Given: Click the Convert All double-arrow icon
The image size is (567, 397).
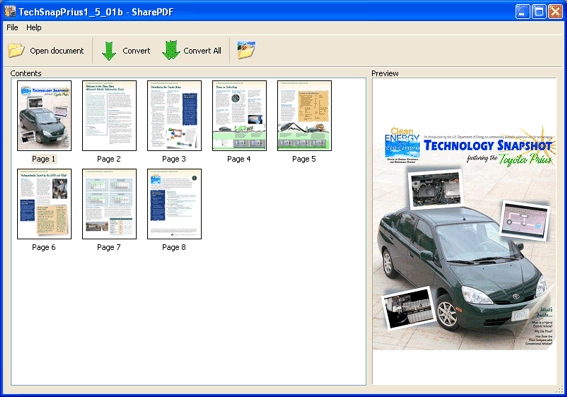Looking at the screenshot, I should click(171, 50).
